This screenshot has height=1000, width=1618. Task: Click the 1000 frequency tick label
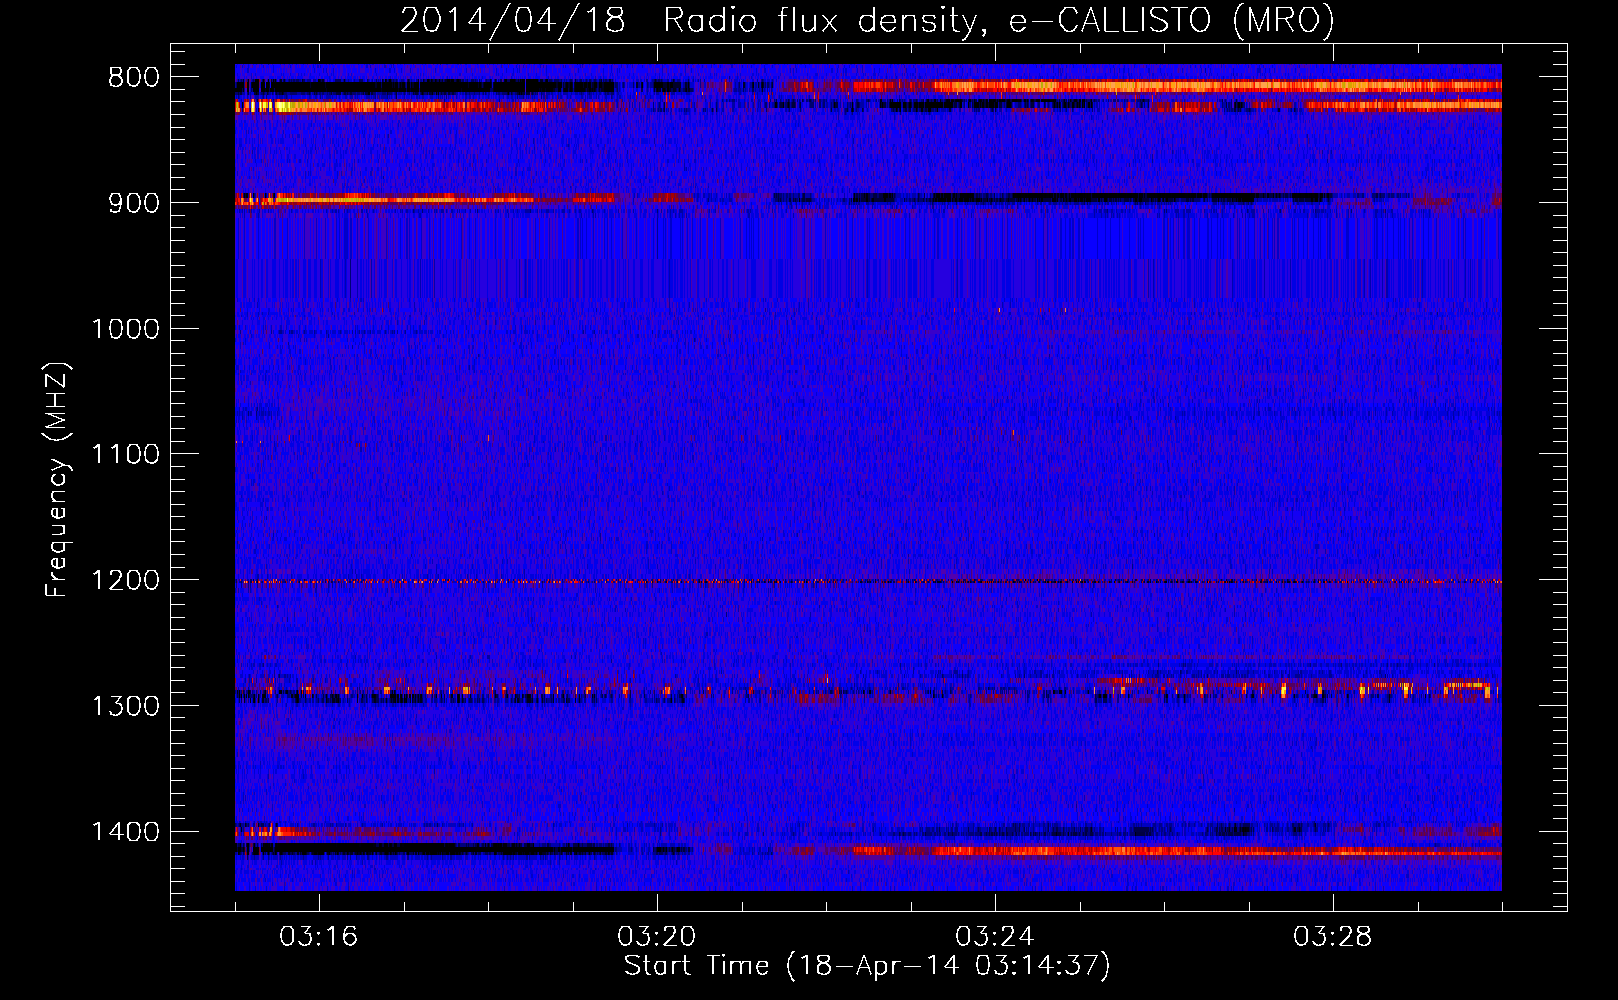[125, 329]
